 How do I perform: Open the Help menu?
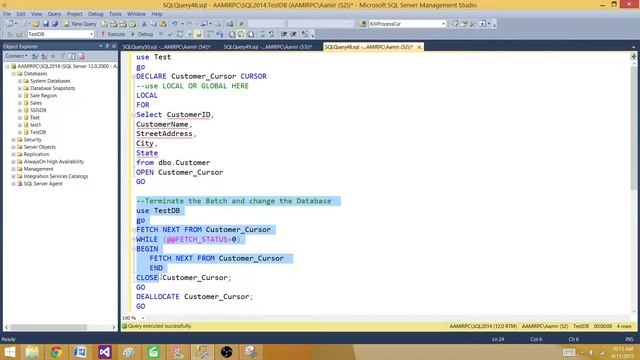(157, 14)
